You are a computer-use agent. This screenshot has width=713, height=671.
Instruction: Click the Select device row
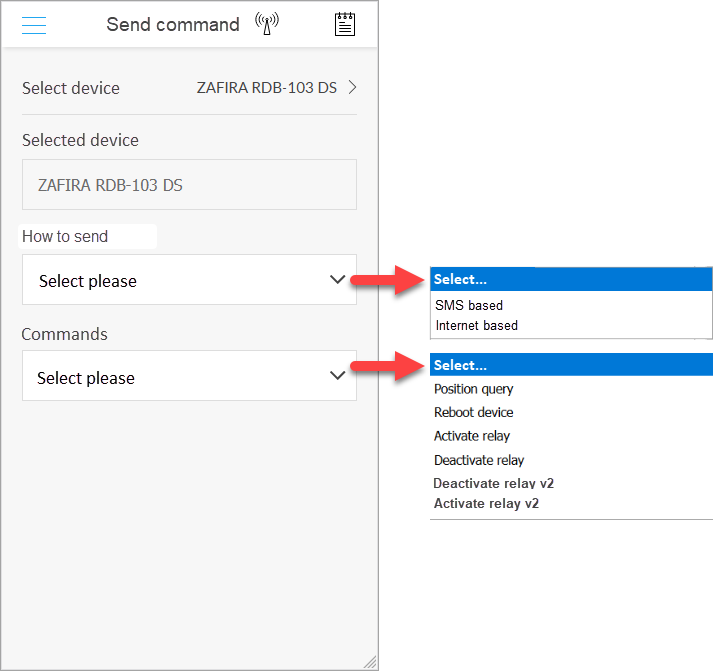point(189,87)
